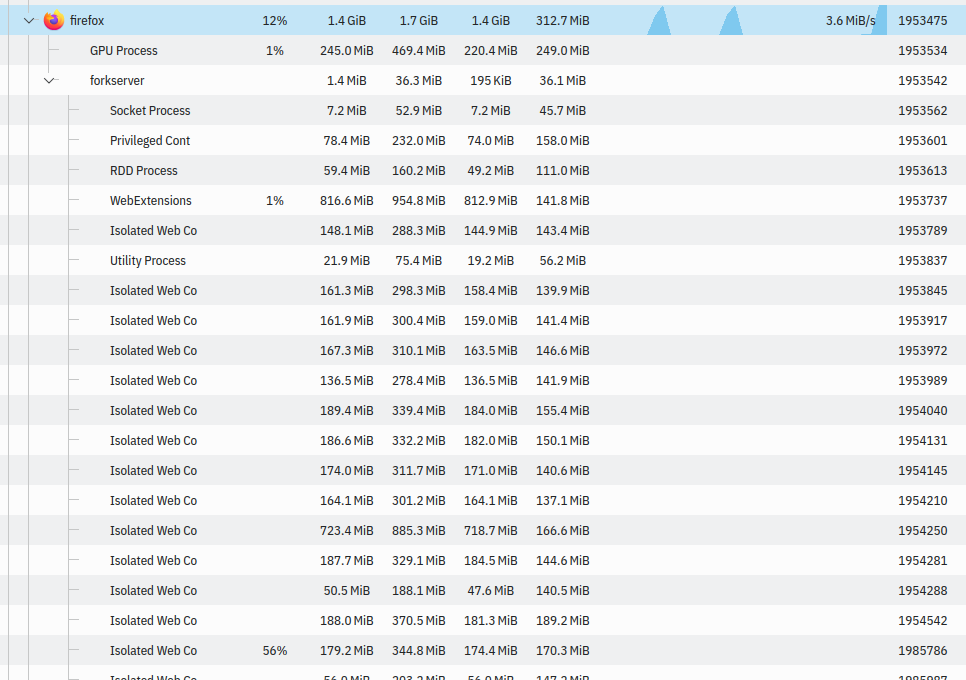The height and width of the screenshot is (680, 966).
Task: Click PID 1953542 of forkserver
Action: tap(922, 80)
